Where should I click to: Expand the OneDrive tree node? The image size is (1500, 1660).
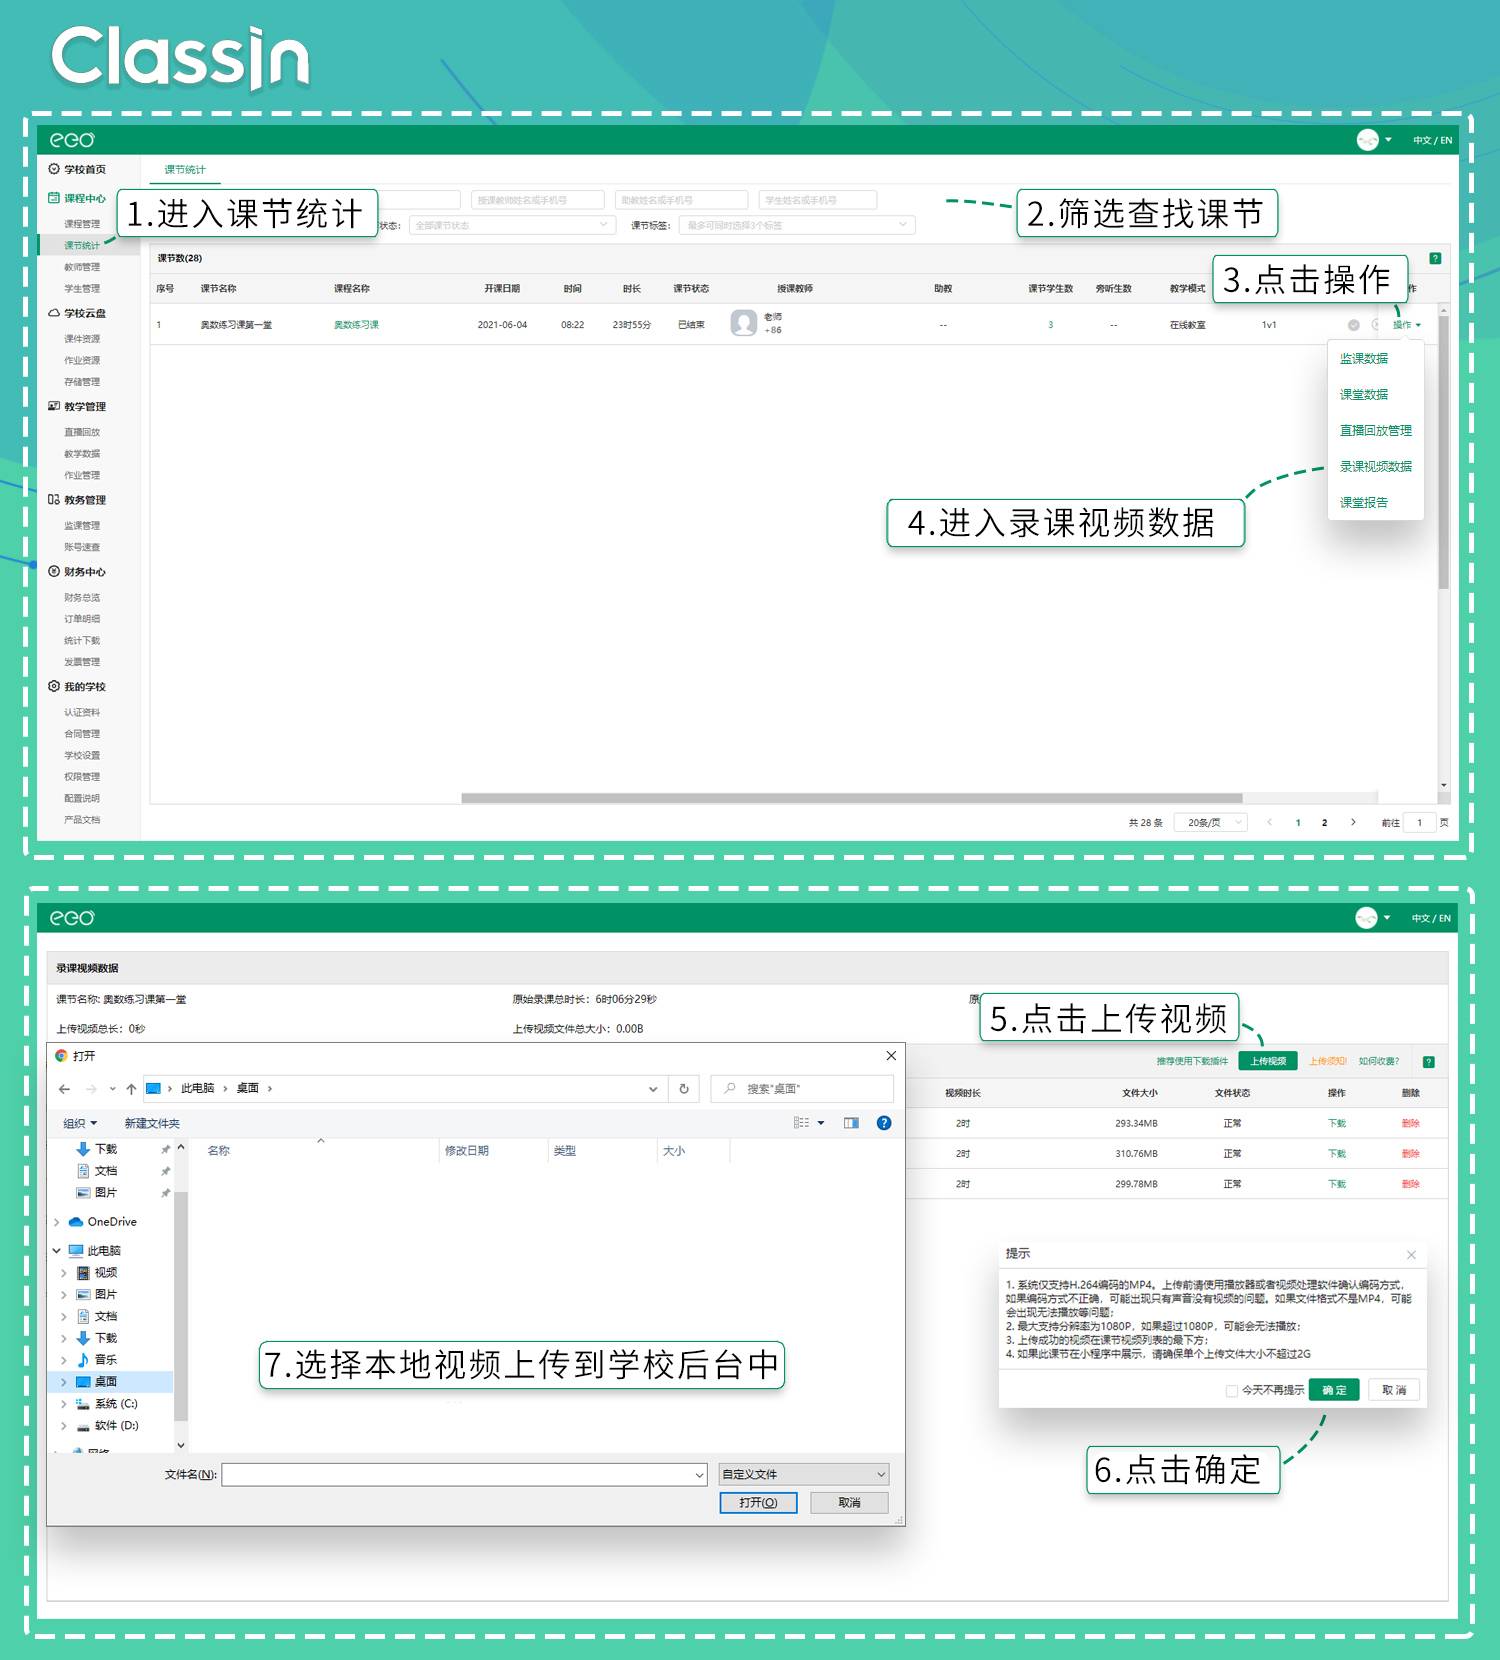pyautogui.click(x=57, y=1222)
